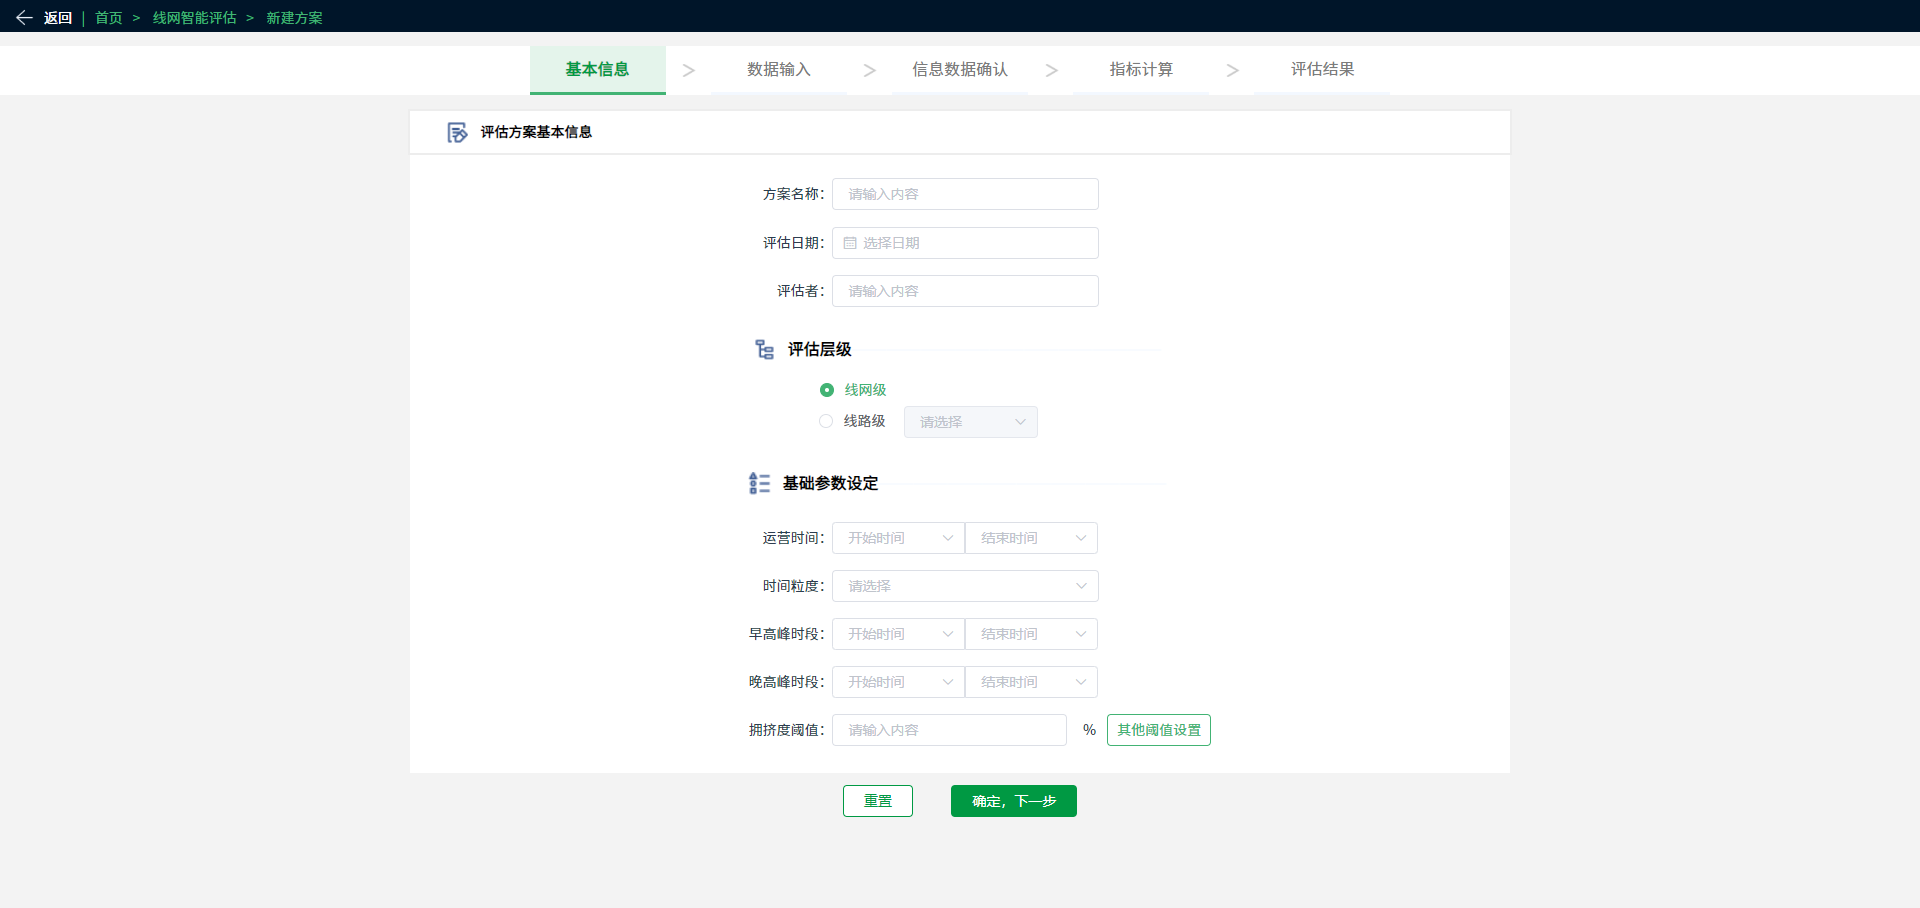Click the 评估层级 heading text
The image size is (1920, 908).
(820, 349)
